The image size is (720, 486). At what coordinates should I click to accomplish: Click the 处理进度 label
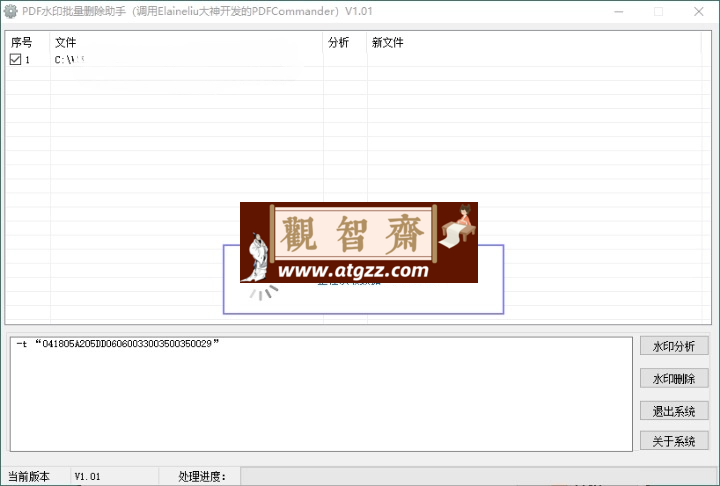(x=202, y=476)
